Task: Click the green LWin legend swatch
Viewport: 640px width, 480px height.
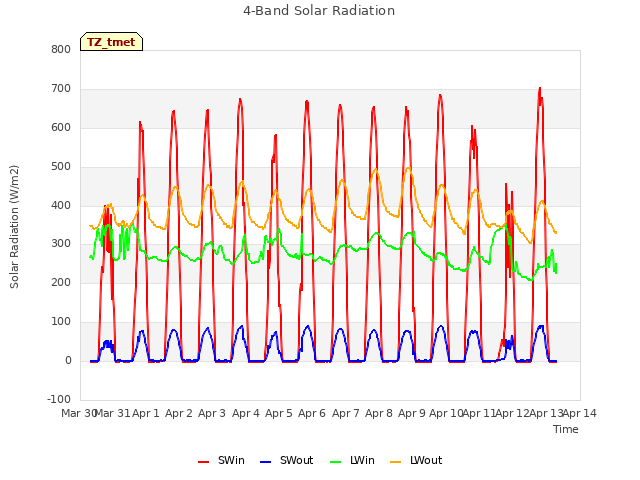Action: pyautogui.click(x=336, y=462)
